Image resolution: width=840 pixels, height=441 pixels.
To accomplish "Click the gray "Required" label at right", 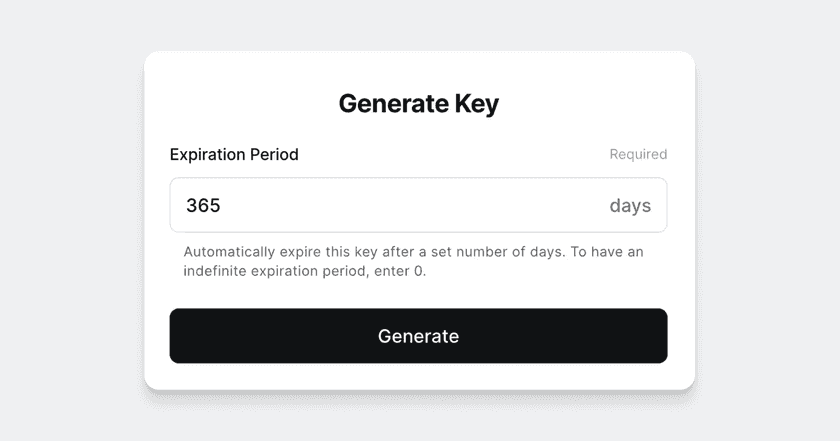I will coord(638,154).
